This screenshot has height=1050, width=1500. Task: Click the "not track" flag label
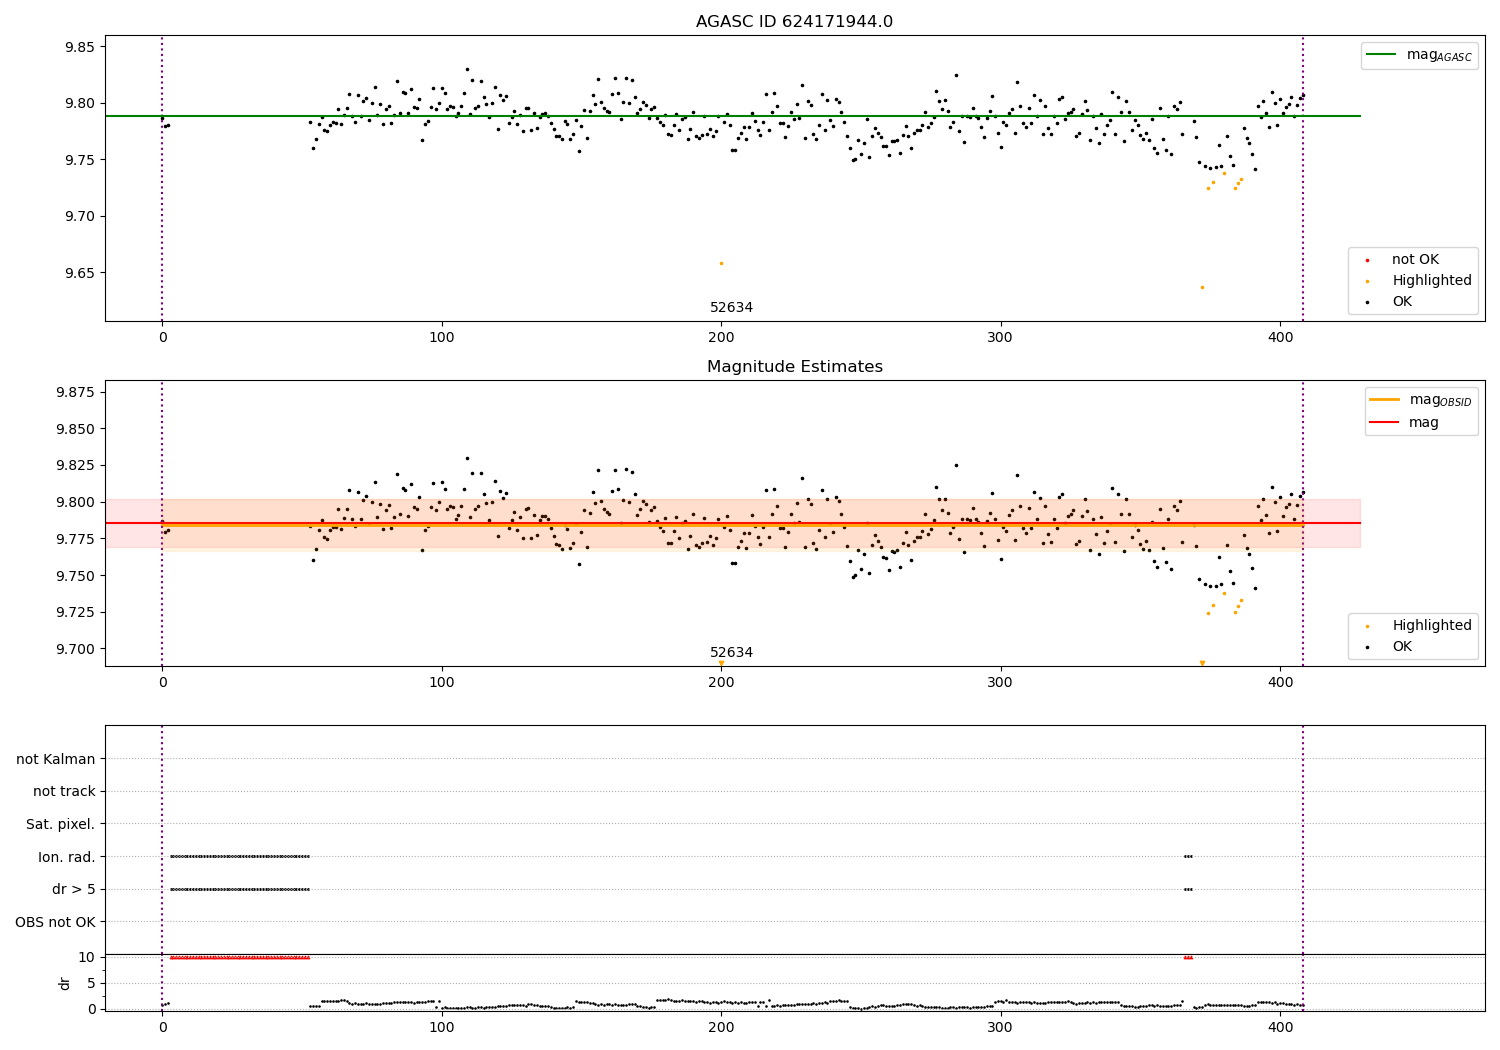click(x=64, y=792)
